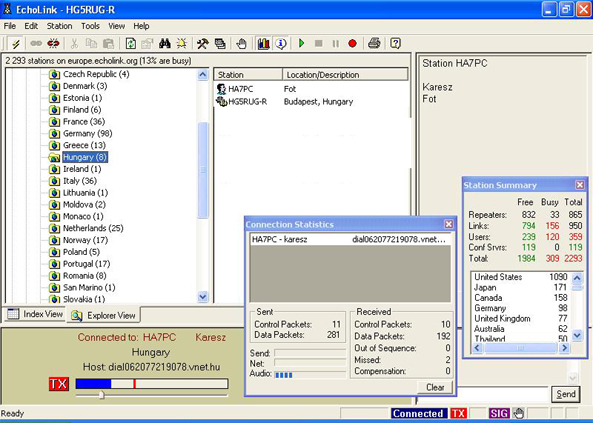Click the red TX indicator beside audio meter

(59, 384)
